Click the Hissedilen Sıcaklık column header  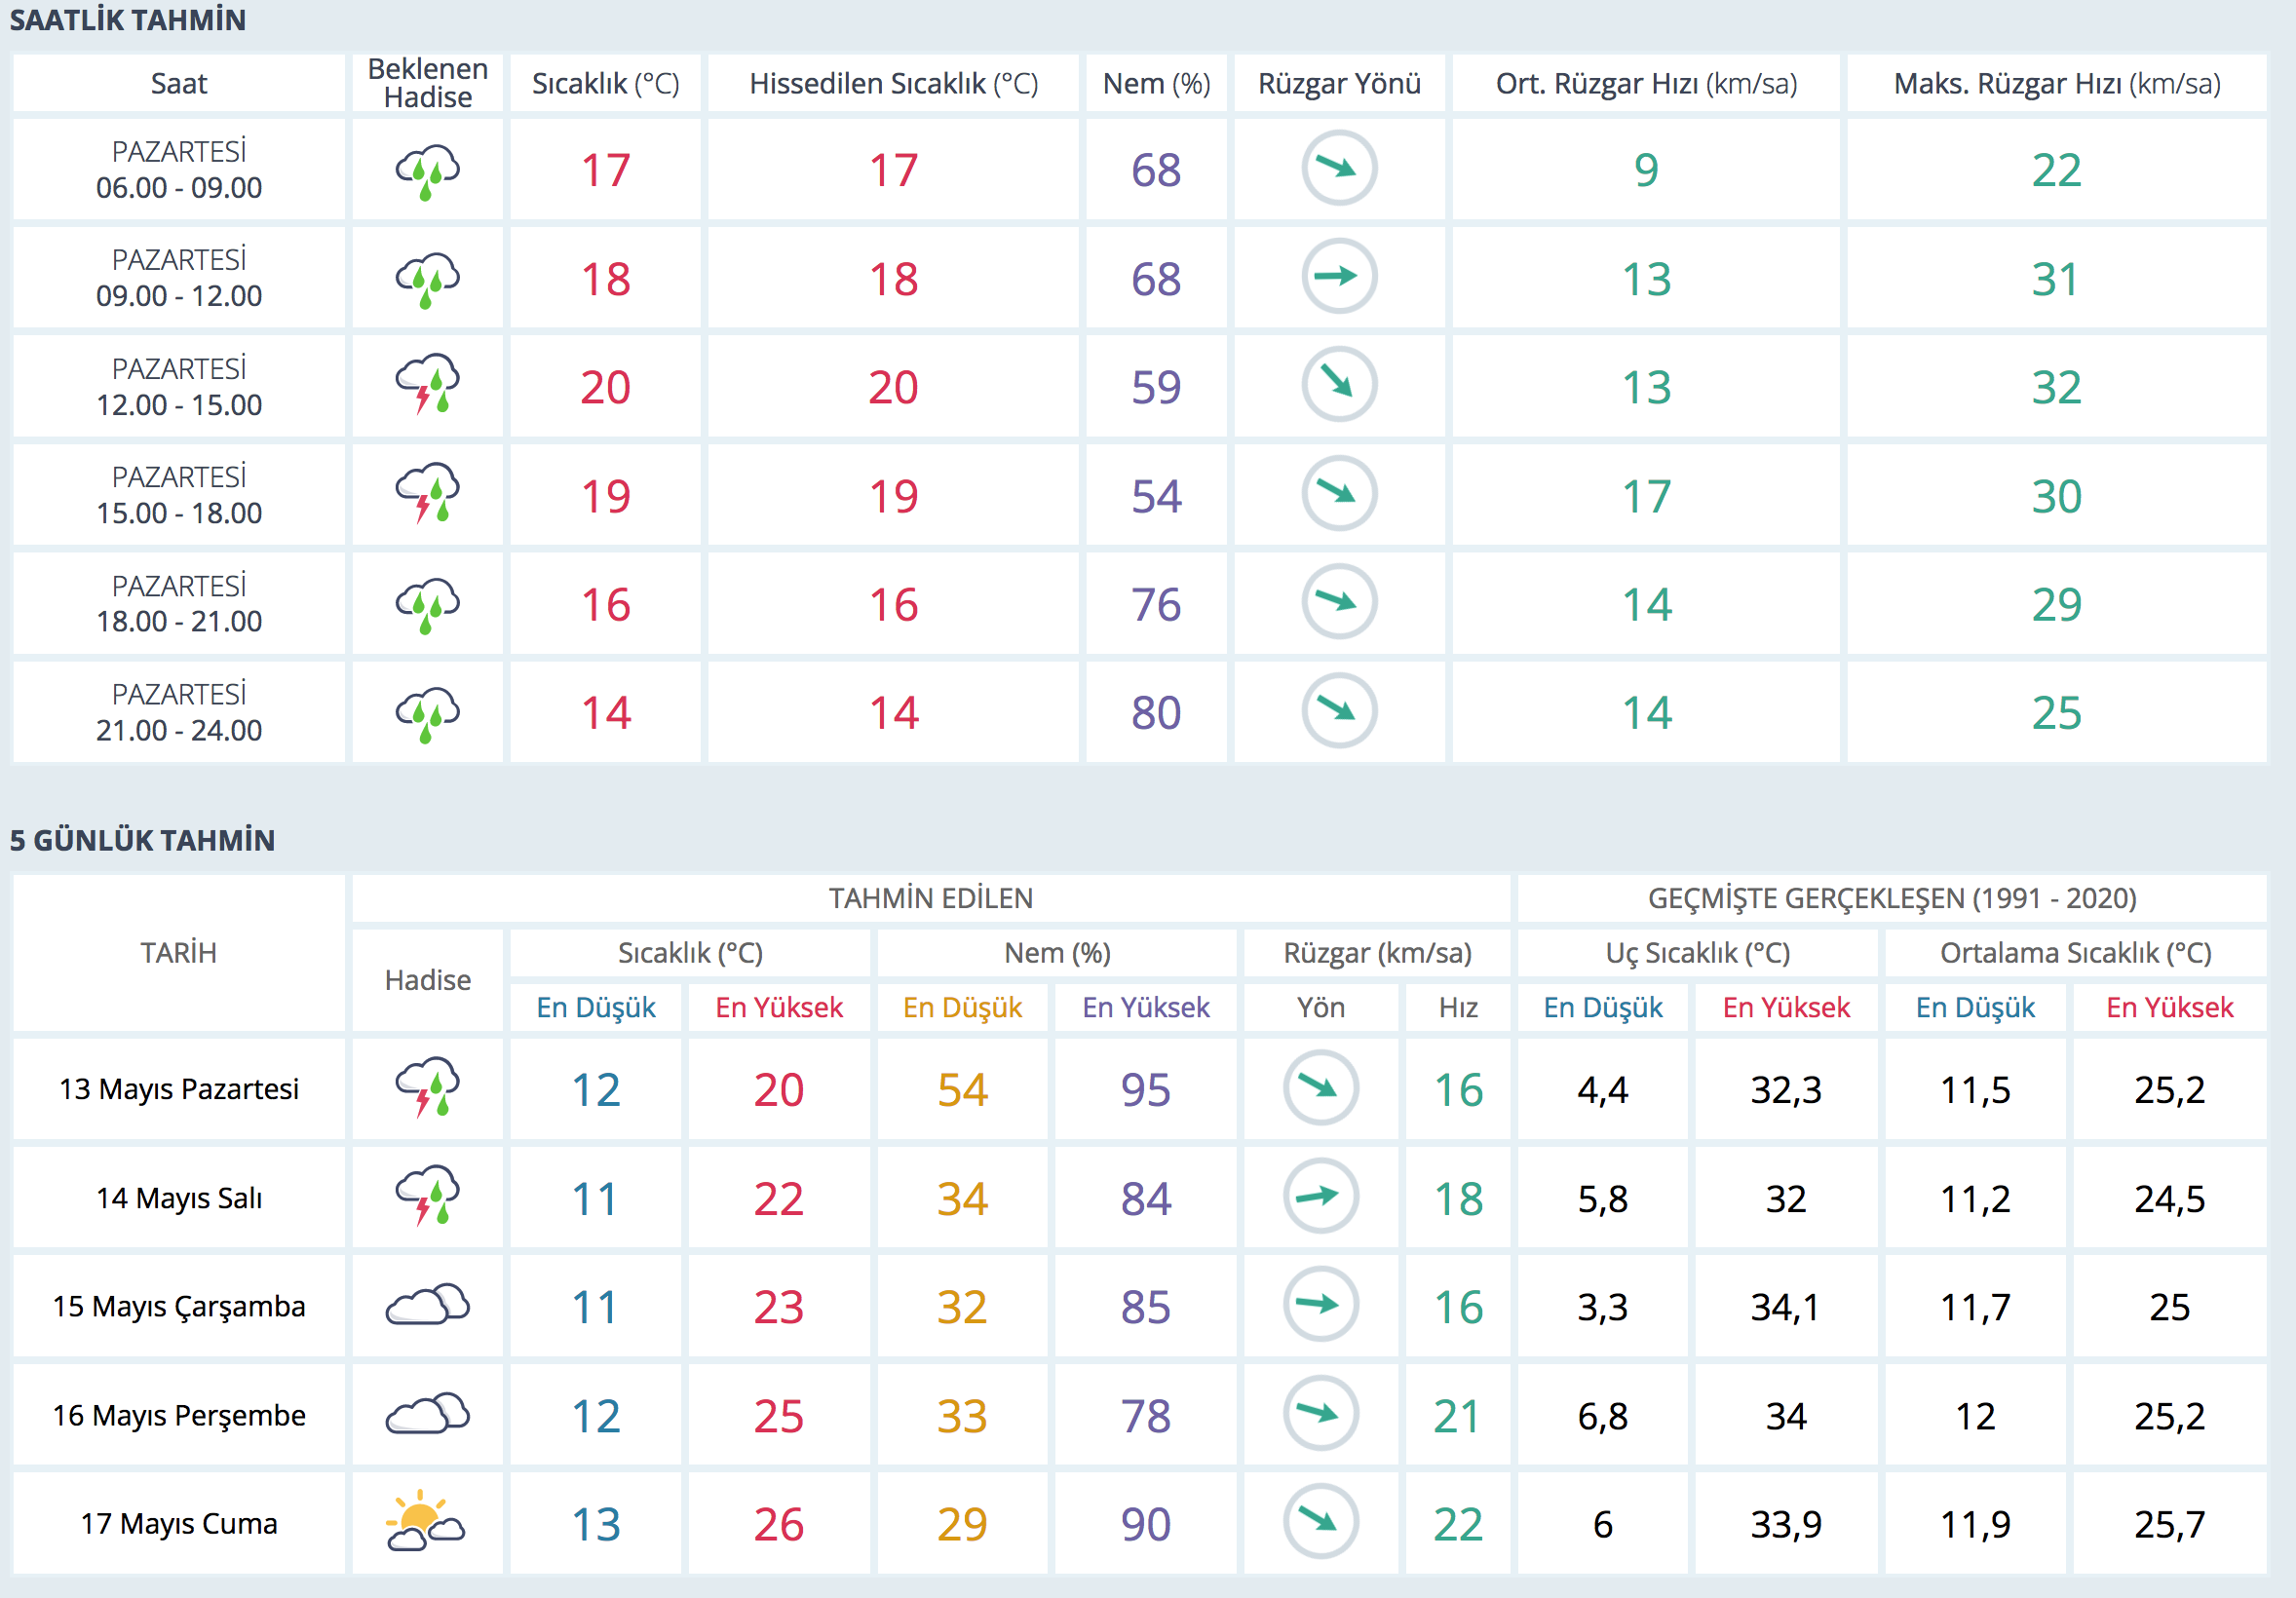pos(893,84)
